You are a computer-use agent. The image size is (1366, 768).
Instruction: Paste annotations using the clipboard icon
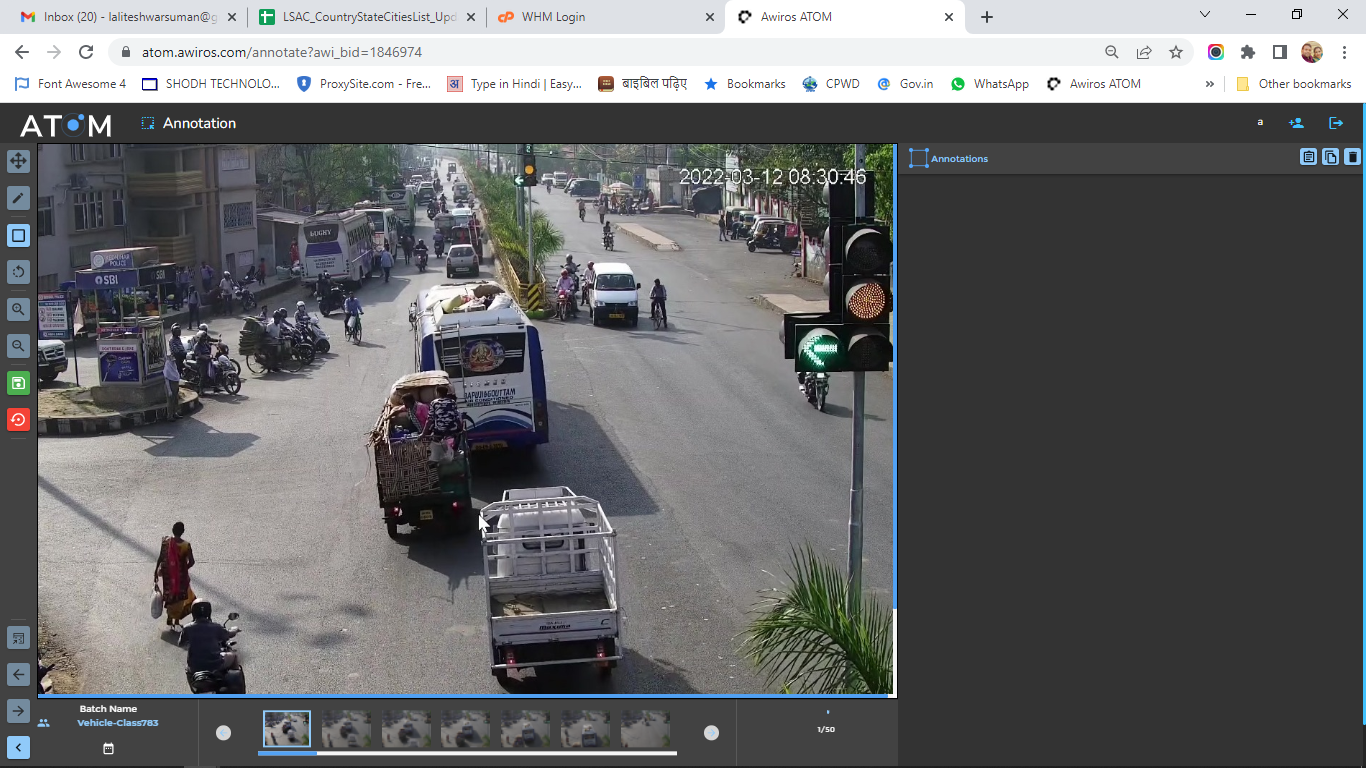pyautogui.click(x=1308, y=157)
